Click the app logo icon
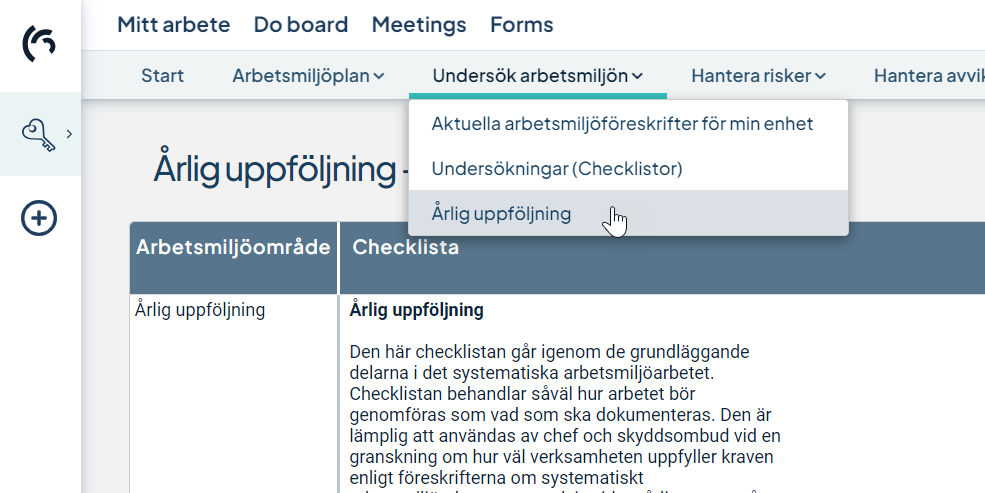Viewport: 985px width, 493px height. 39,44
